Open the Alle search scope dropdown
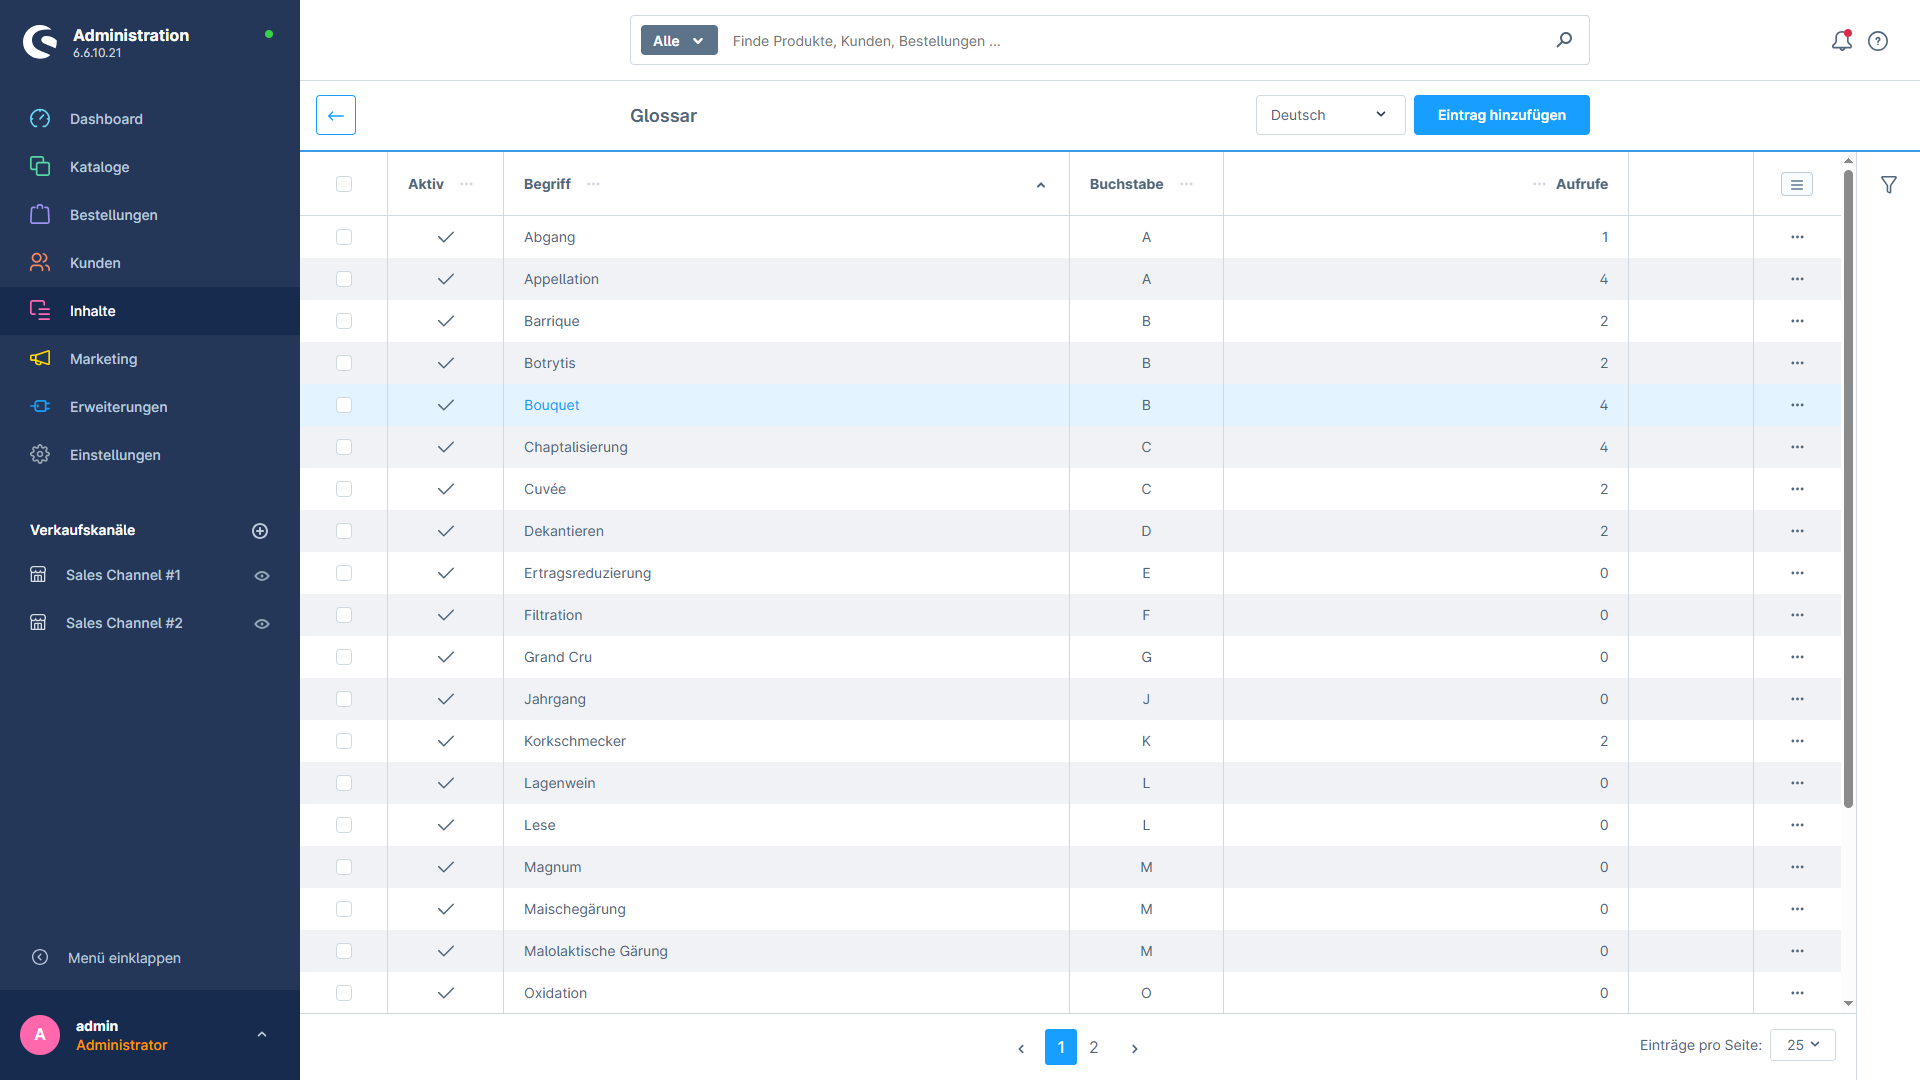This screenshot has width=1920, height=1080. tap(679, 40)
